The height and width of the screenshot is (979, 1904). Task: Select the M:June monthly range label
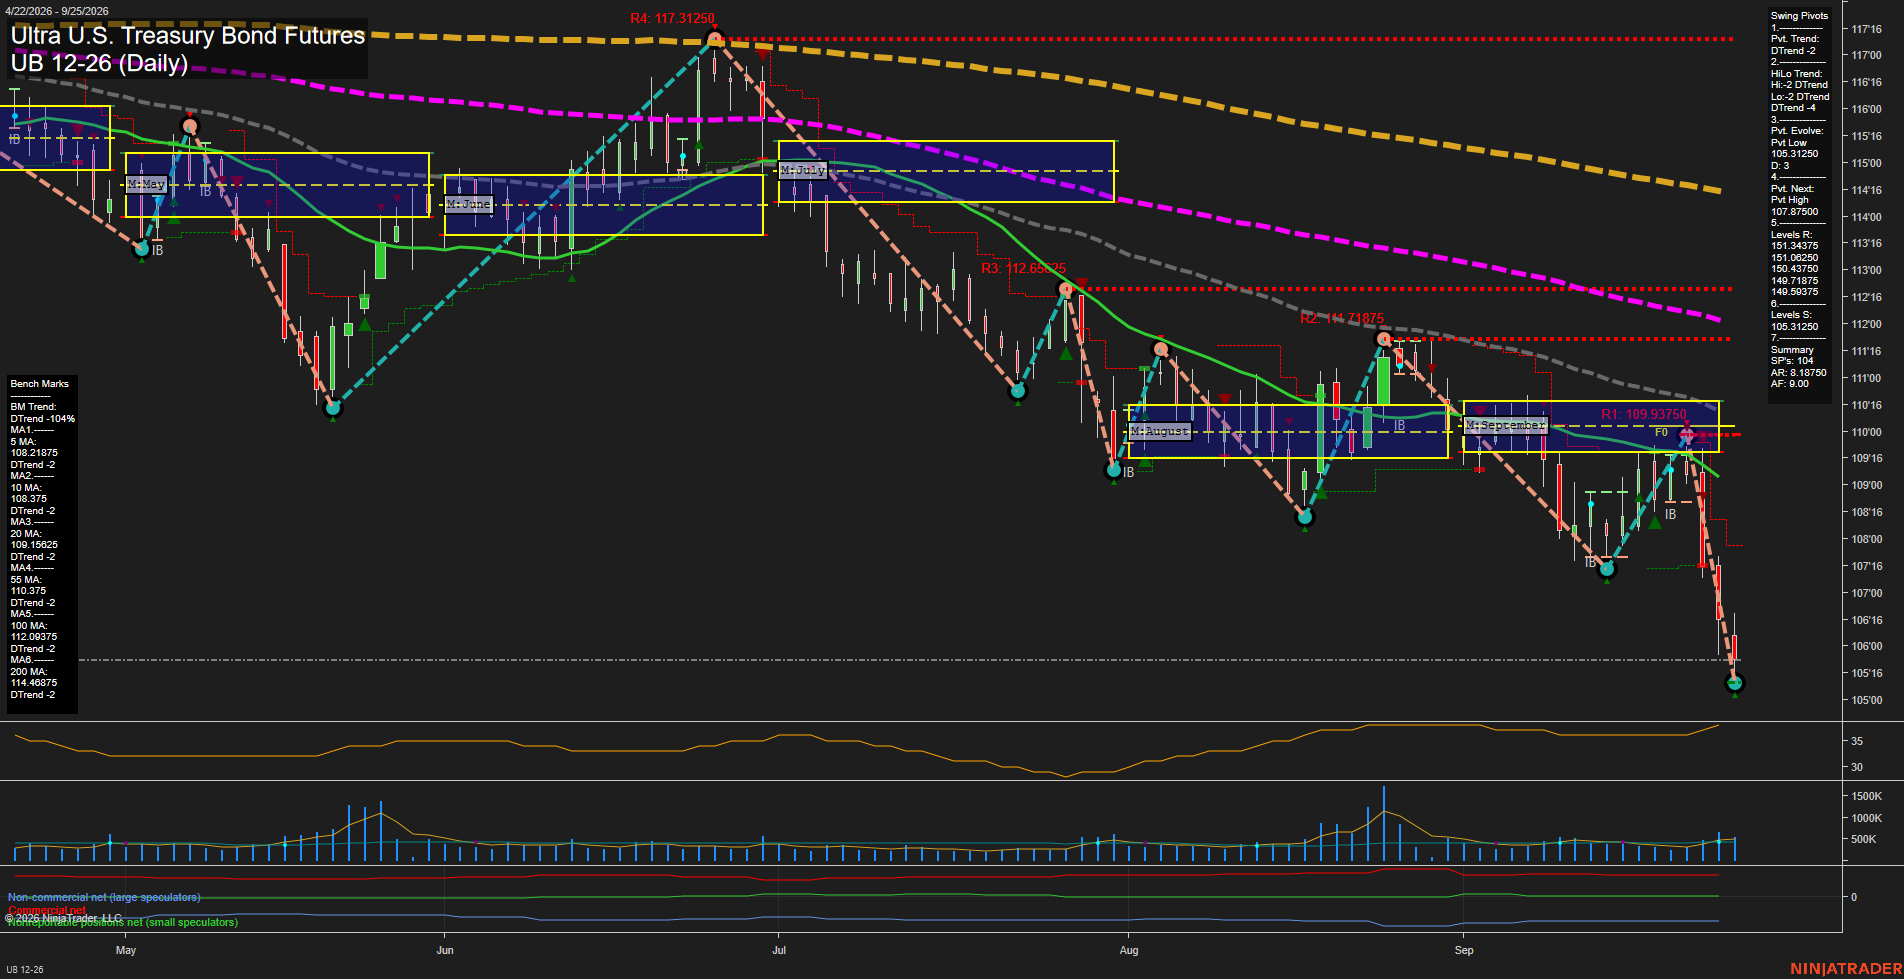tap(469, 204)
